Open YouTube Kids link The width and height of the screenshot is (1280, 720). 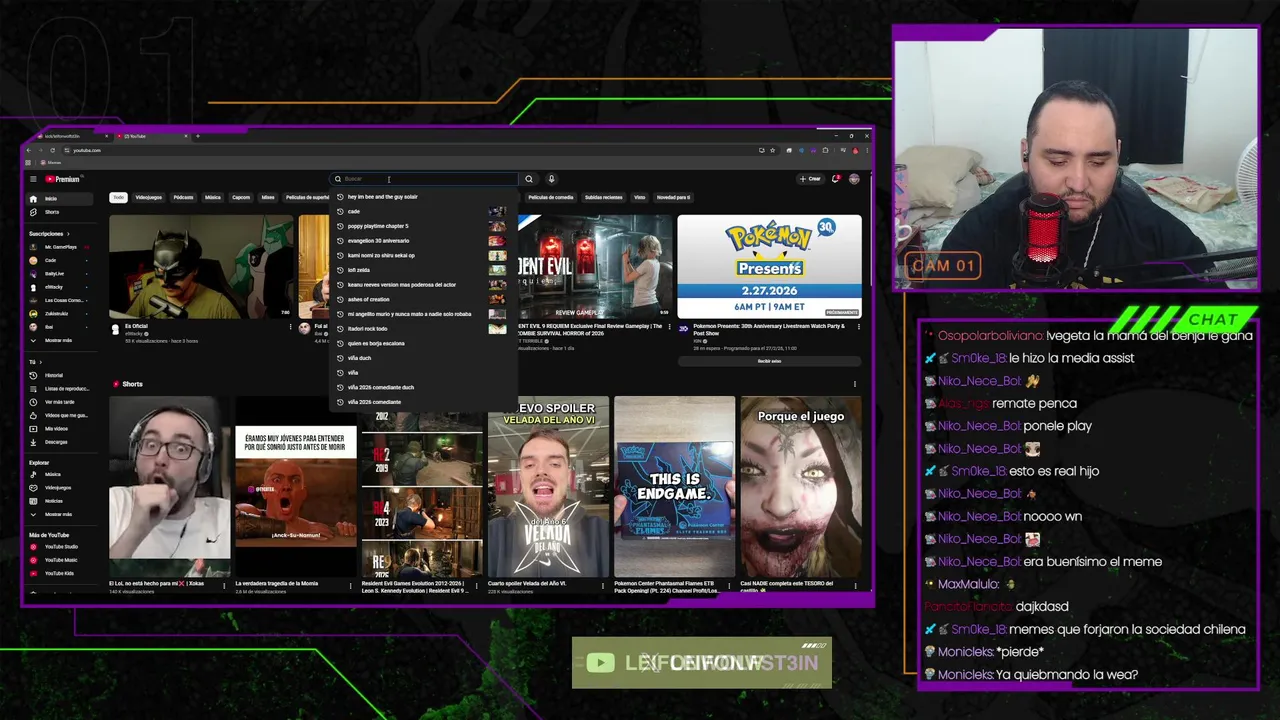click(x=60, y=573)
